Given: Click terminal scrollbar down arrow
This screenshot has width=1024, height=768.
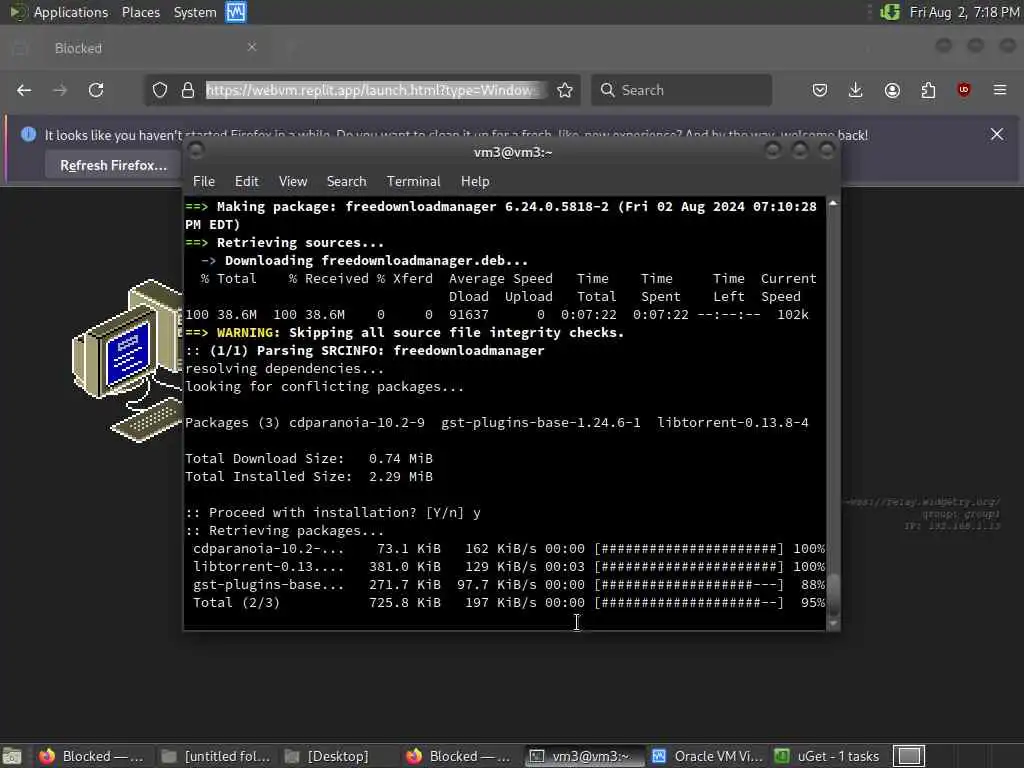Looking at the screenshot, I should 833,623.
